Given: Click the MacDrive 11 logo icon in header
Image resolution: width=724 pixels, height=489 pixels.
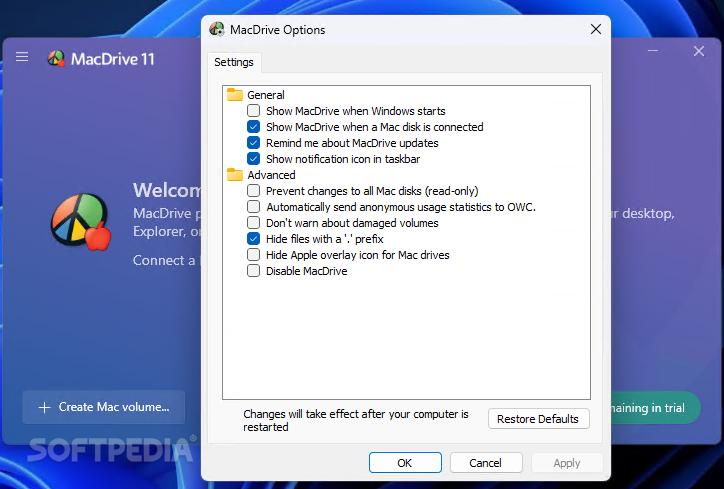Looking at the screenshot, I should tap(56, 59).
